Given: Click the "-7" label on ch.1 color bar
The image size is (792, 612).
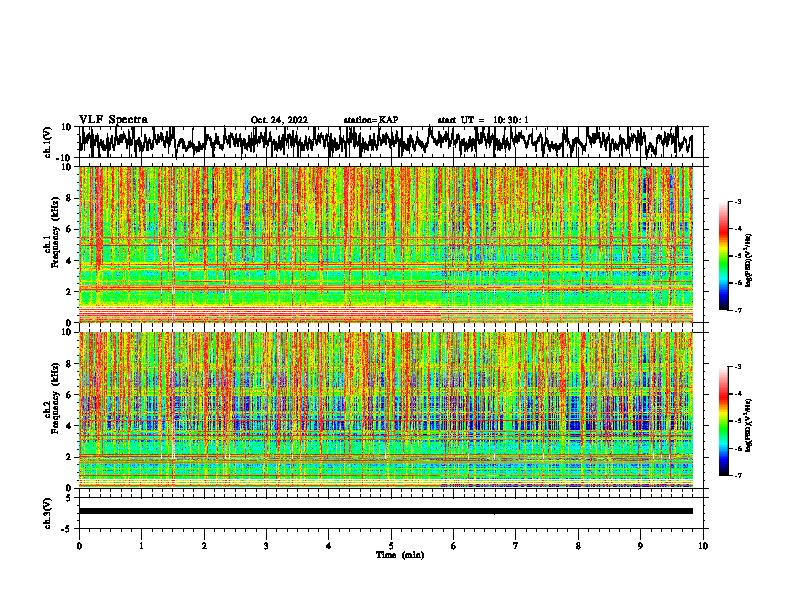Looking at the screenshot, I should (737, 310).
